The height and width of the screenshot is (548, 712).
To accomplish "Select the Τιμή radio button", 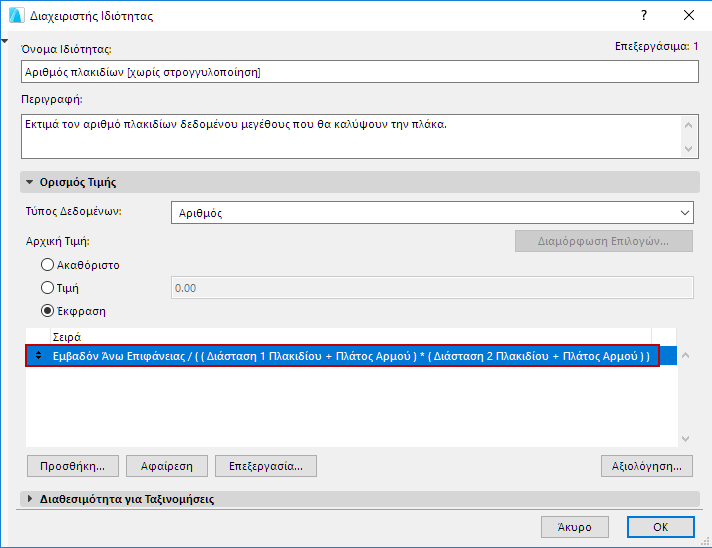I will click(x=47, y=288).
